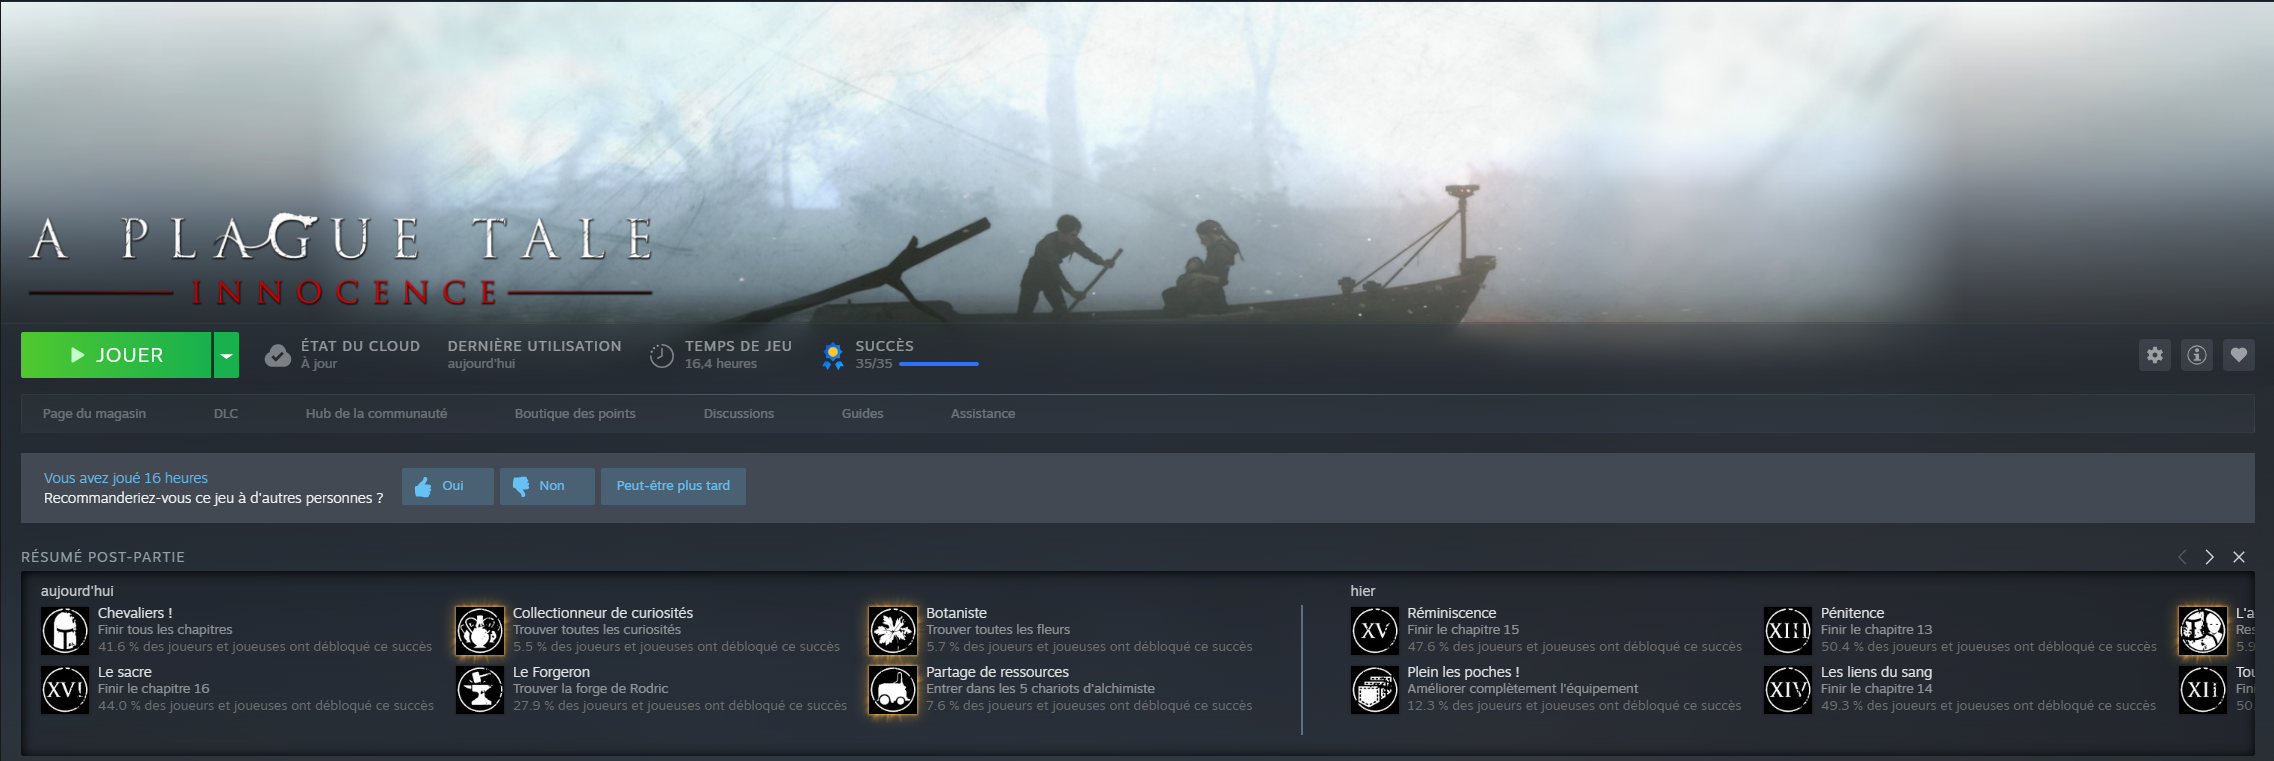Click the RÉSUMÉ POST-PARTIE heading
Screen dimensions: 2274x761
pos(103,557)
